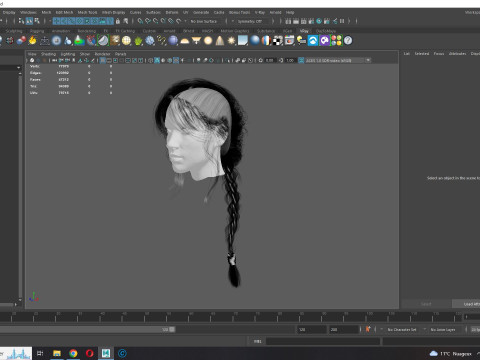This screenshot has height=360, width=480.
Task: Open the viewport Shading menu
Action: [x=48, y=54]
